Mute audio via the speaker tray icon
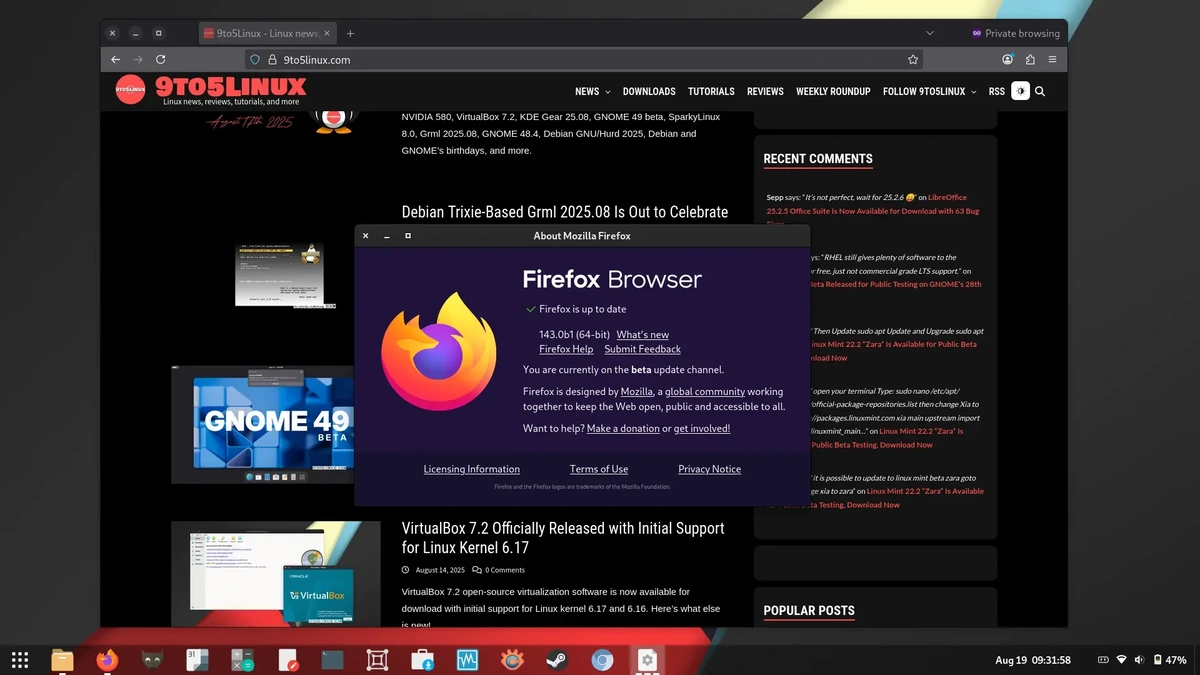Viewport: 1200px width, 675px height. coord(1139,659)
